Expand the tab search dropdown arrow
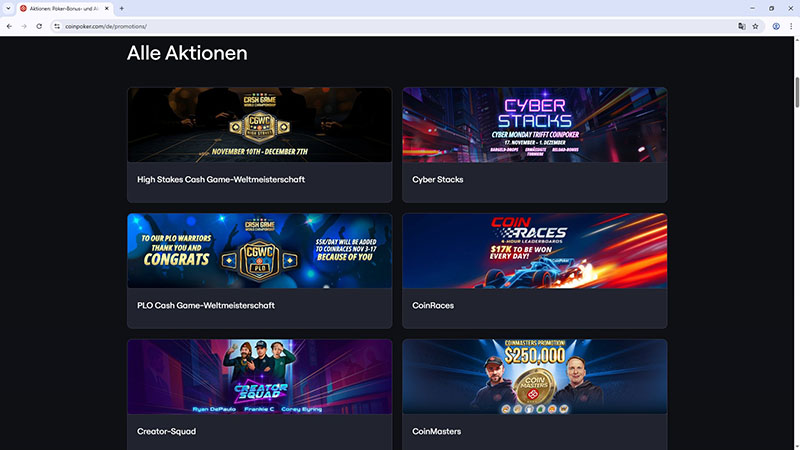This screenshot has width=800, height=450. 8,8
